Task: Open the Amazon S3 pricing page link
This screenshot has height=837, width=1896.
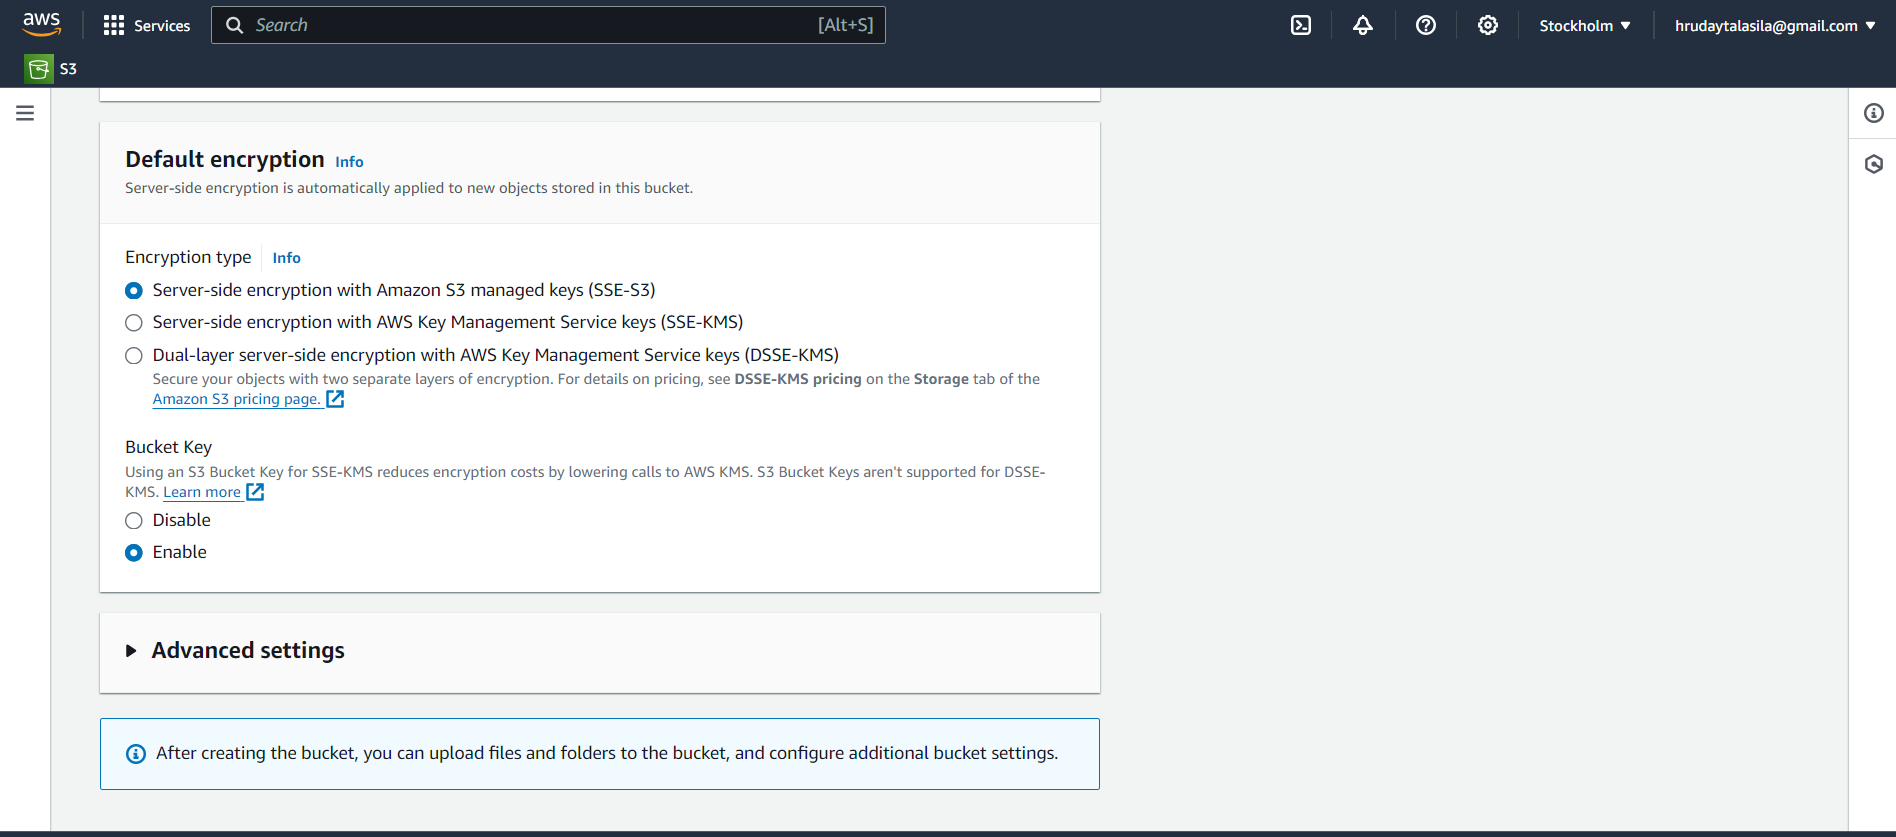Action: (x=236, y=399)
